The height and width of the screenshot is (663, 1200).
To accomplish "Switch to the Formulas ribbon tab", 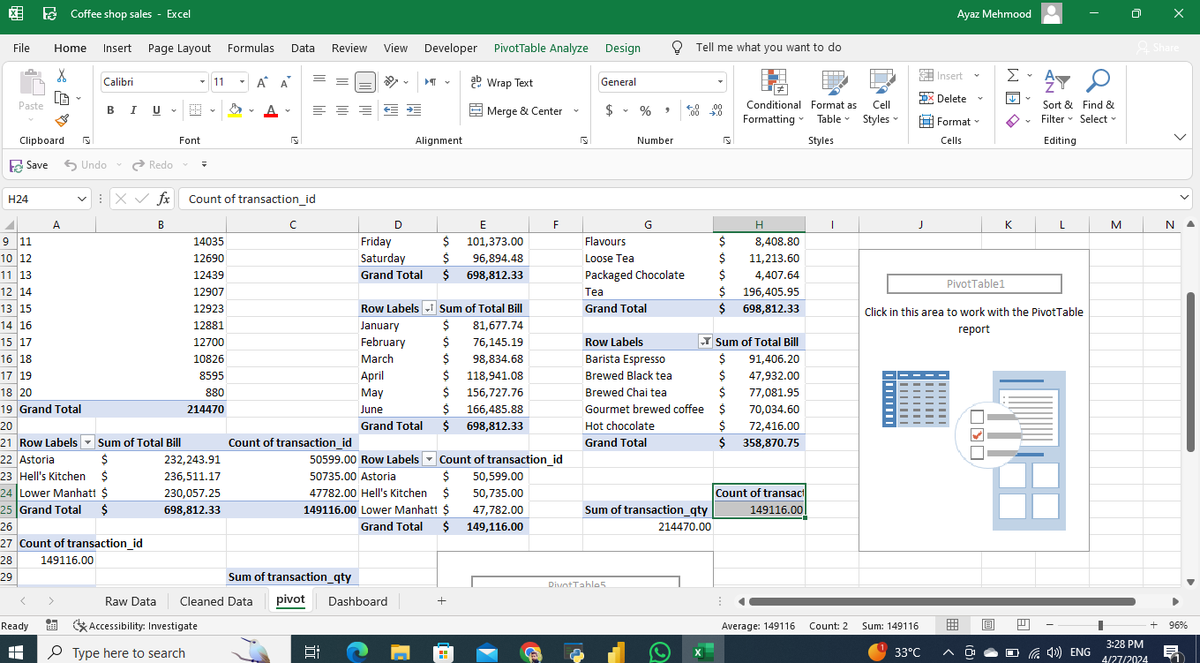I will pos(251,47).
